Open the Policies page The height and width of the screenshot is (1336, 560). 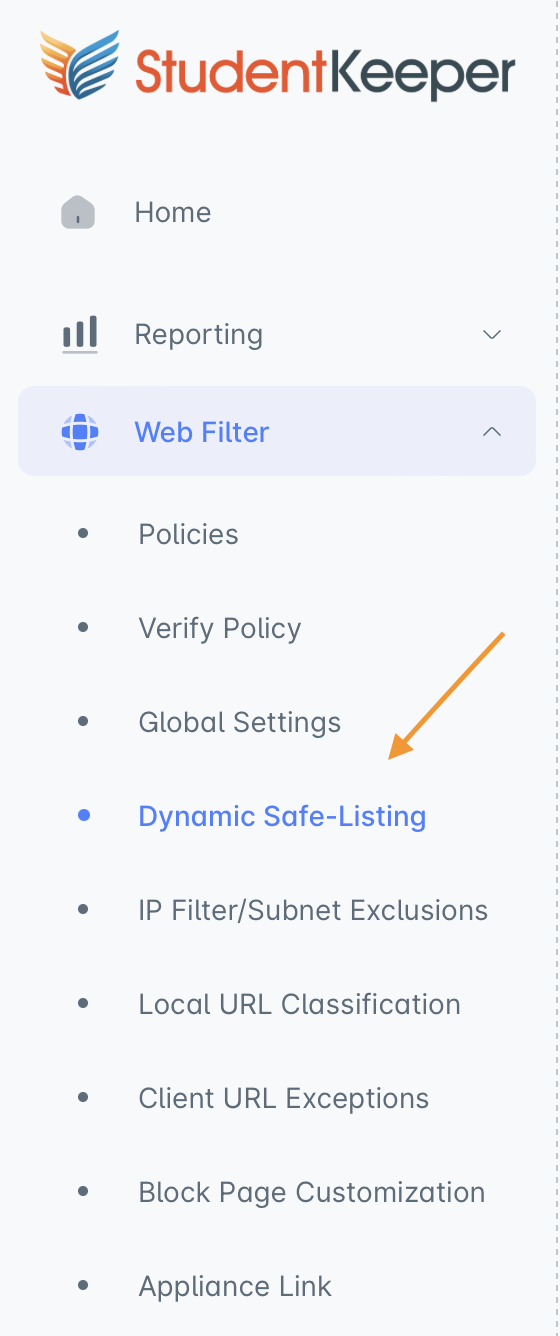(188, 534)
